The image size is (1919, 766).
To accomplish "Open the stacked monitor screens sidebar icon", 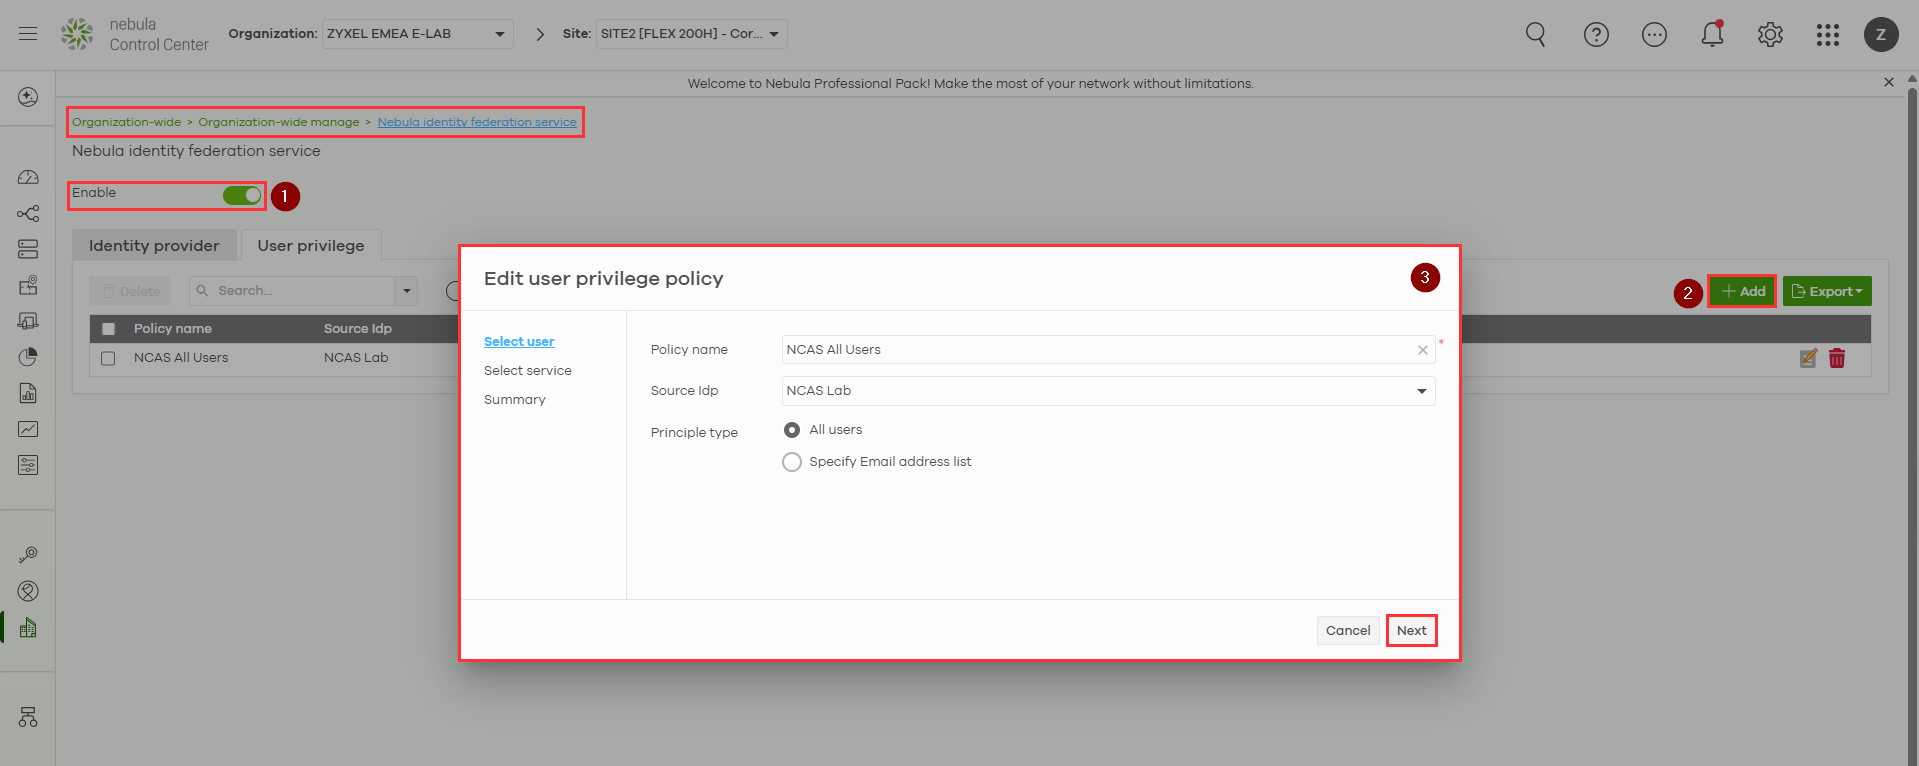I will [x=28, y=321].
